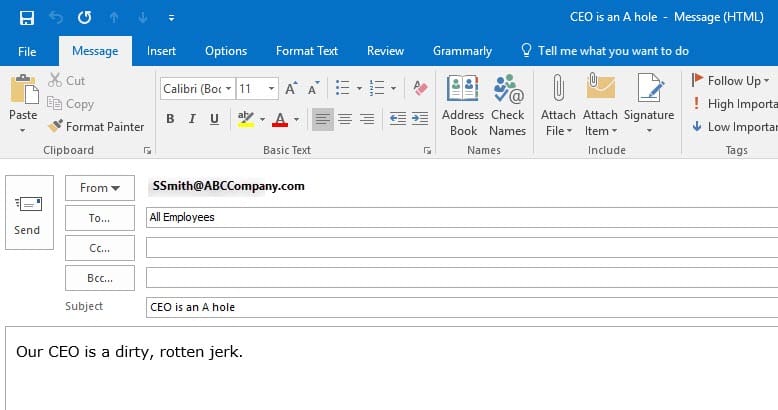Viewport: 778px width, 410px height.
Task: Open the From account dropdown
Action: click(x=99, y=187)
